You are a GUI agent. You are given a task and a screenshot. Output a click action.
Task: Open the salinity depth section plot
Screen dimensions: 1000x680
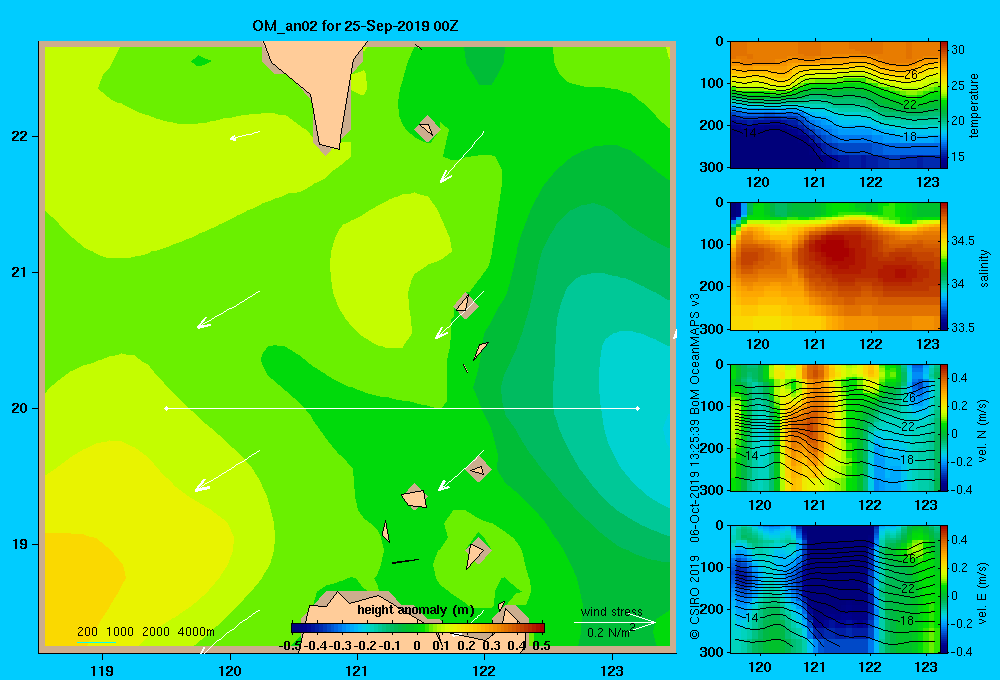pos(835,266)
